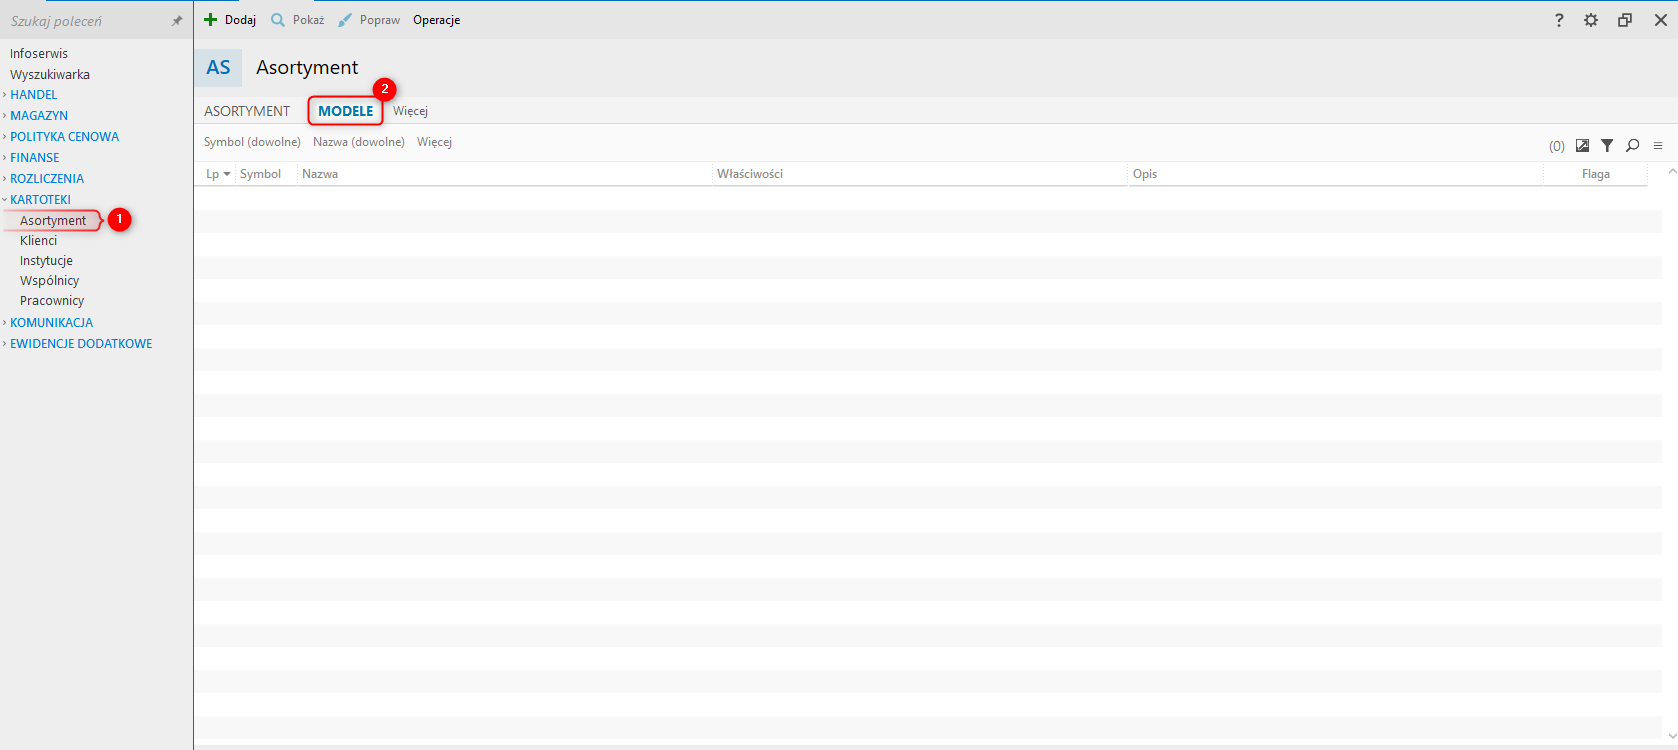Show more filters via Więcej after Nazwa
This screenshot has width=1678, height=750.
[434, 142]
